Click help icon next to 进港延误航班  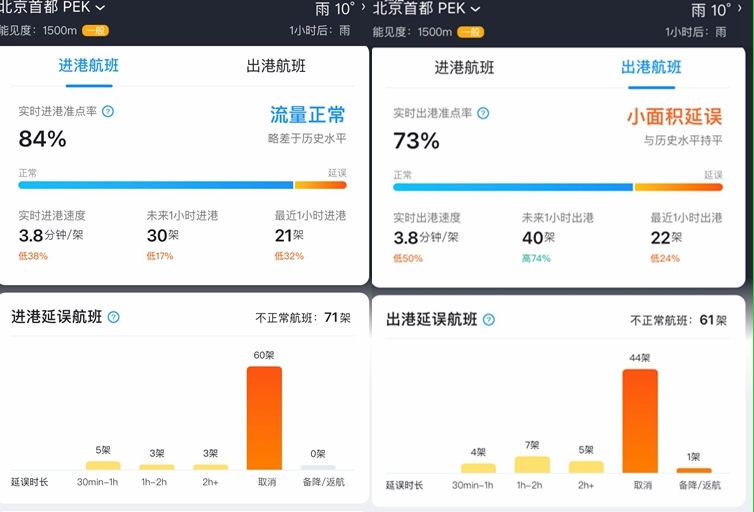point(113,317)
